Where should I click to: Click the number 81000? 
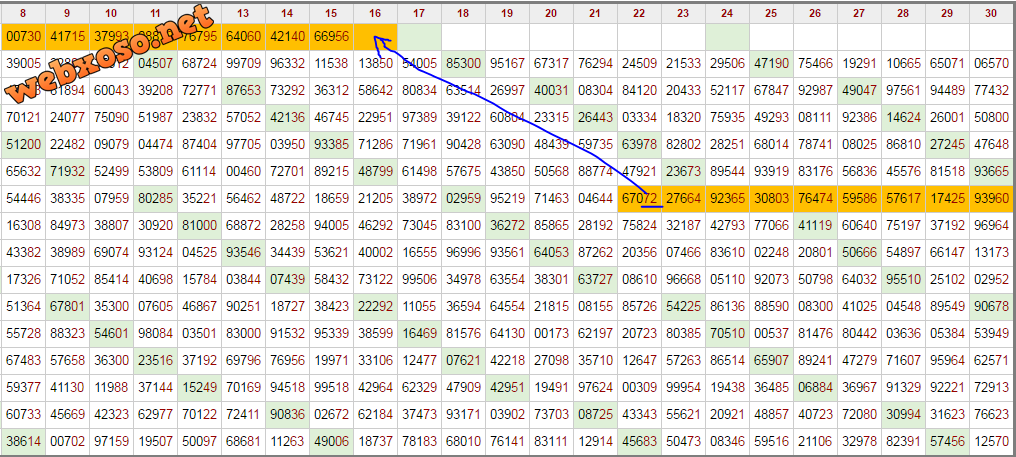click(x=200, y=227)
